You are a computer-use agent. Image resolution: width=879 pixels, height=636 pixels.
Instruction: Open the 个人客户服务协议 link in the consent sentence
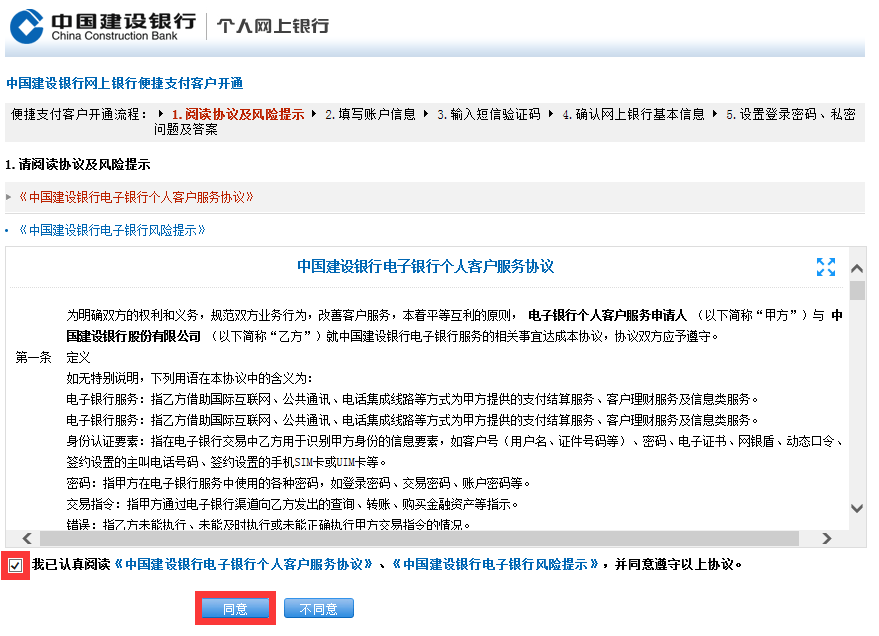tap(244, 564)
